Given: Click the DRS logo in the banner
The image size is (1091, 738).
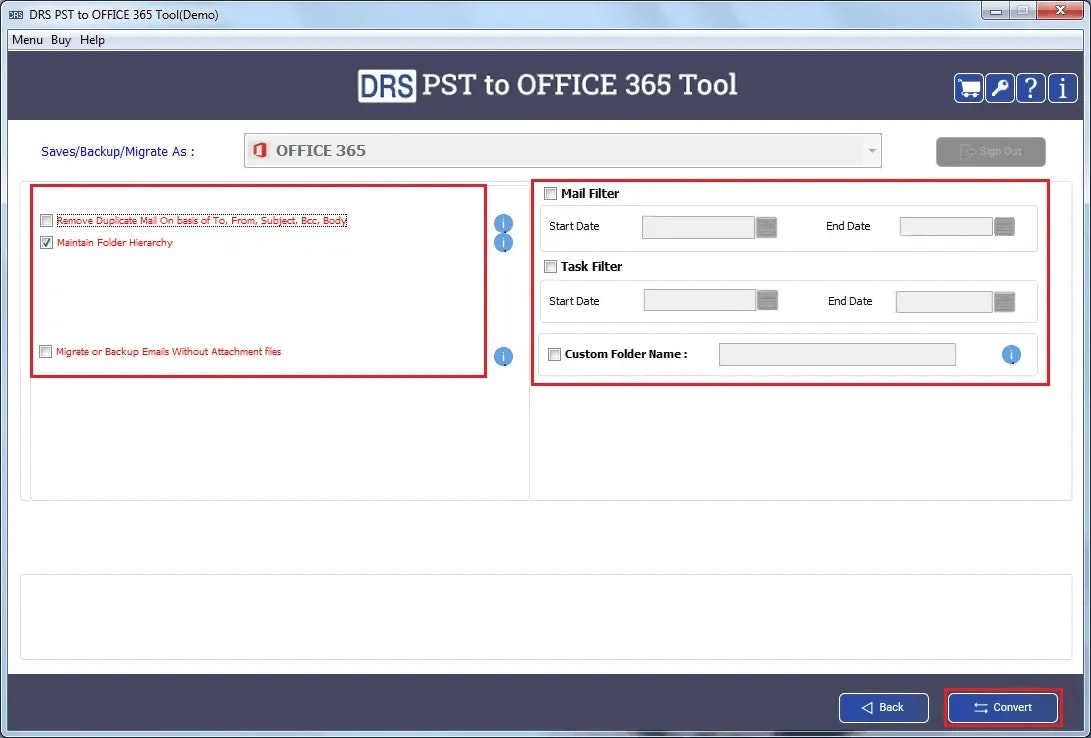Looking at the screenshot, I should (387, 86).
